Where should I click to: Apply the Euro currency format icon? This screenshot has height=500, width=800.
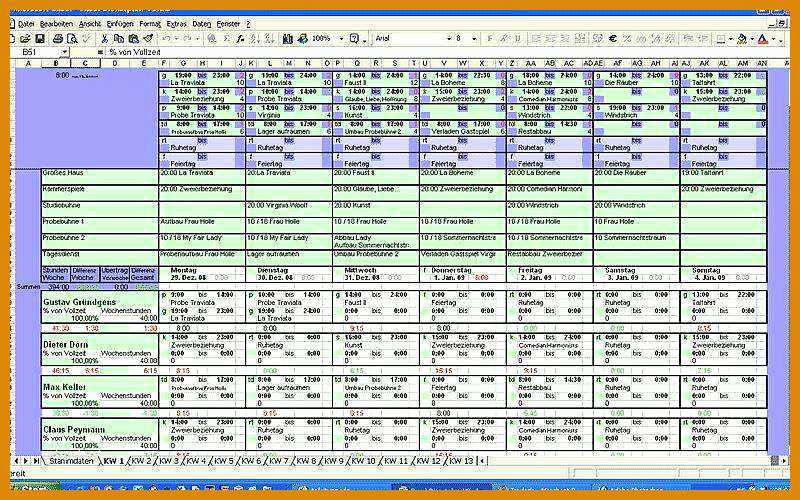coord(613,39)
